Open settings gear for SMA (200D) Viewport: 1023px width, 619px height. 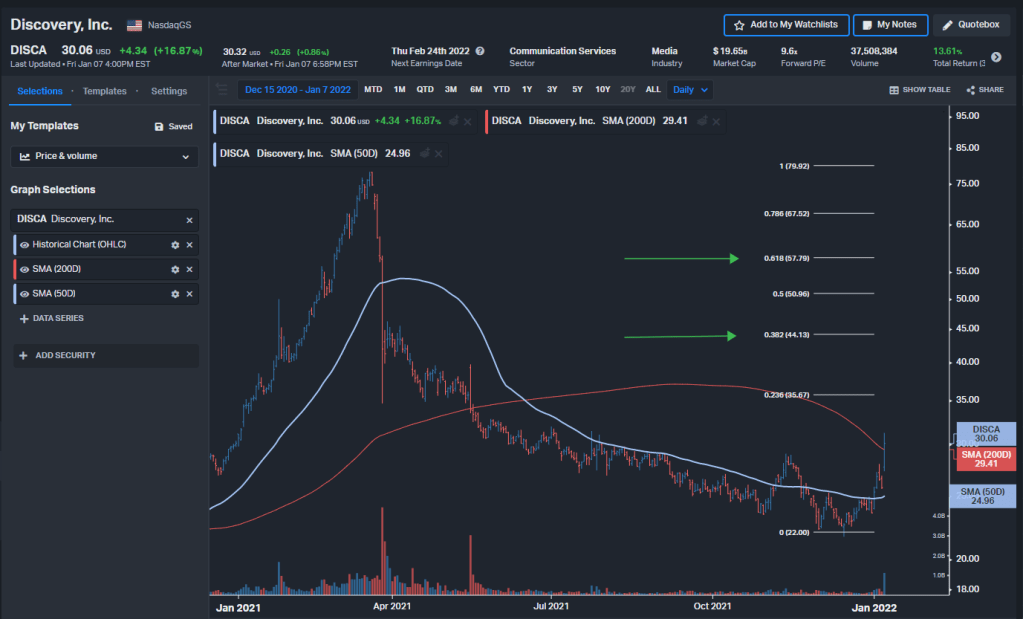click(175, 270)
